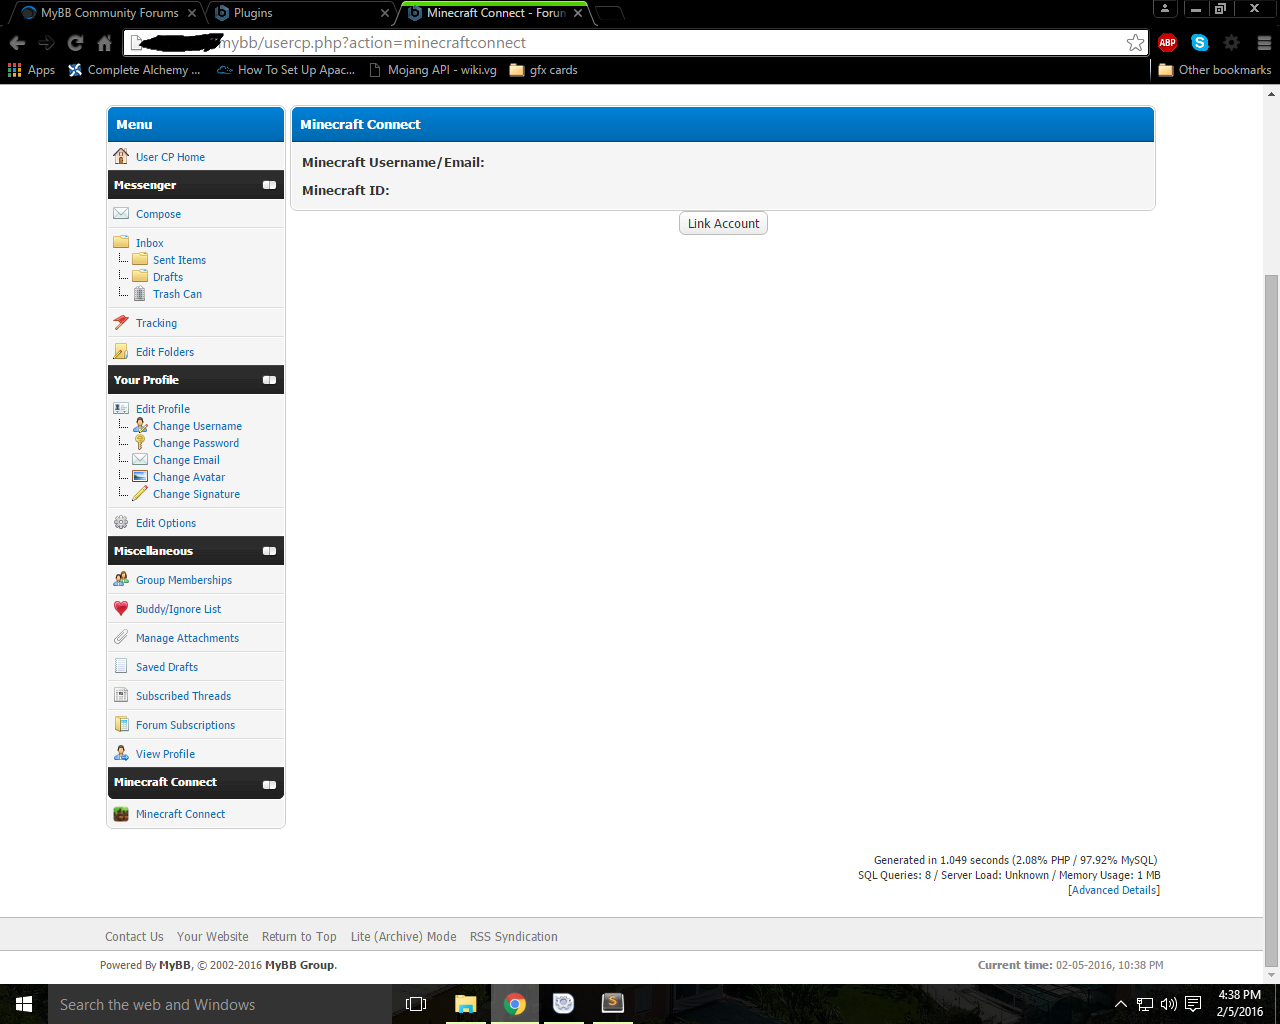Open Adblock Plus extension icon
The image size is (1280, 1024).
click(x=1167, y=42)
